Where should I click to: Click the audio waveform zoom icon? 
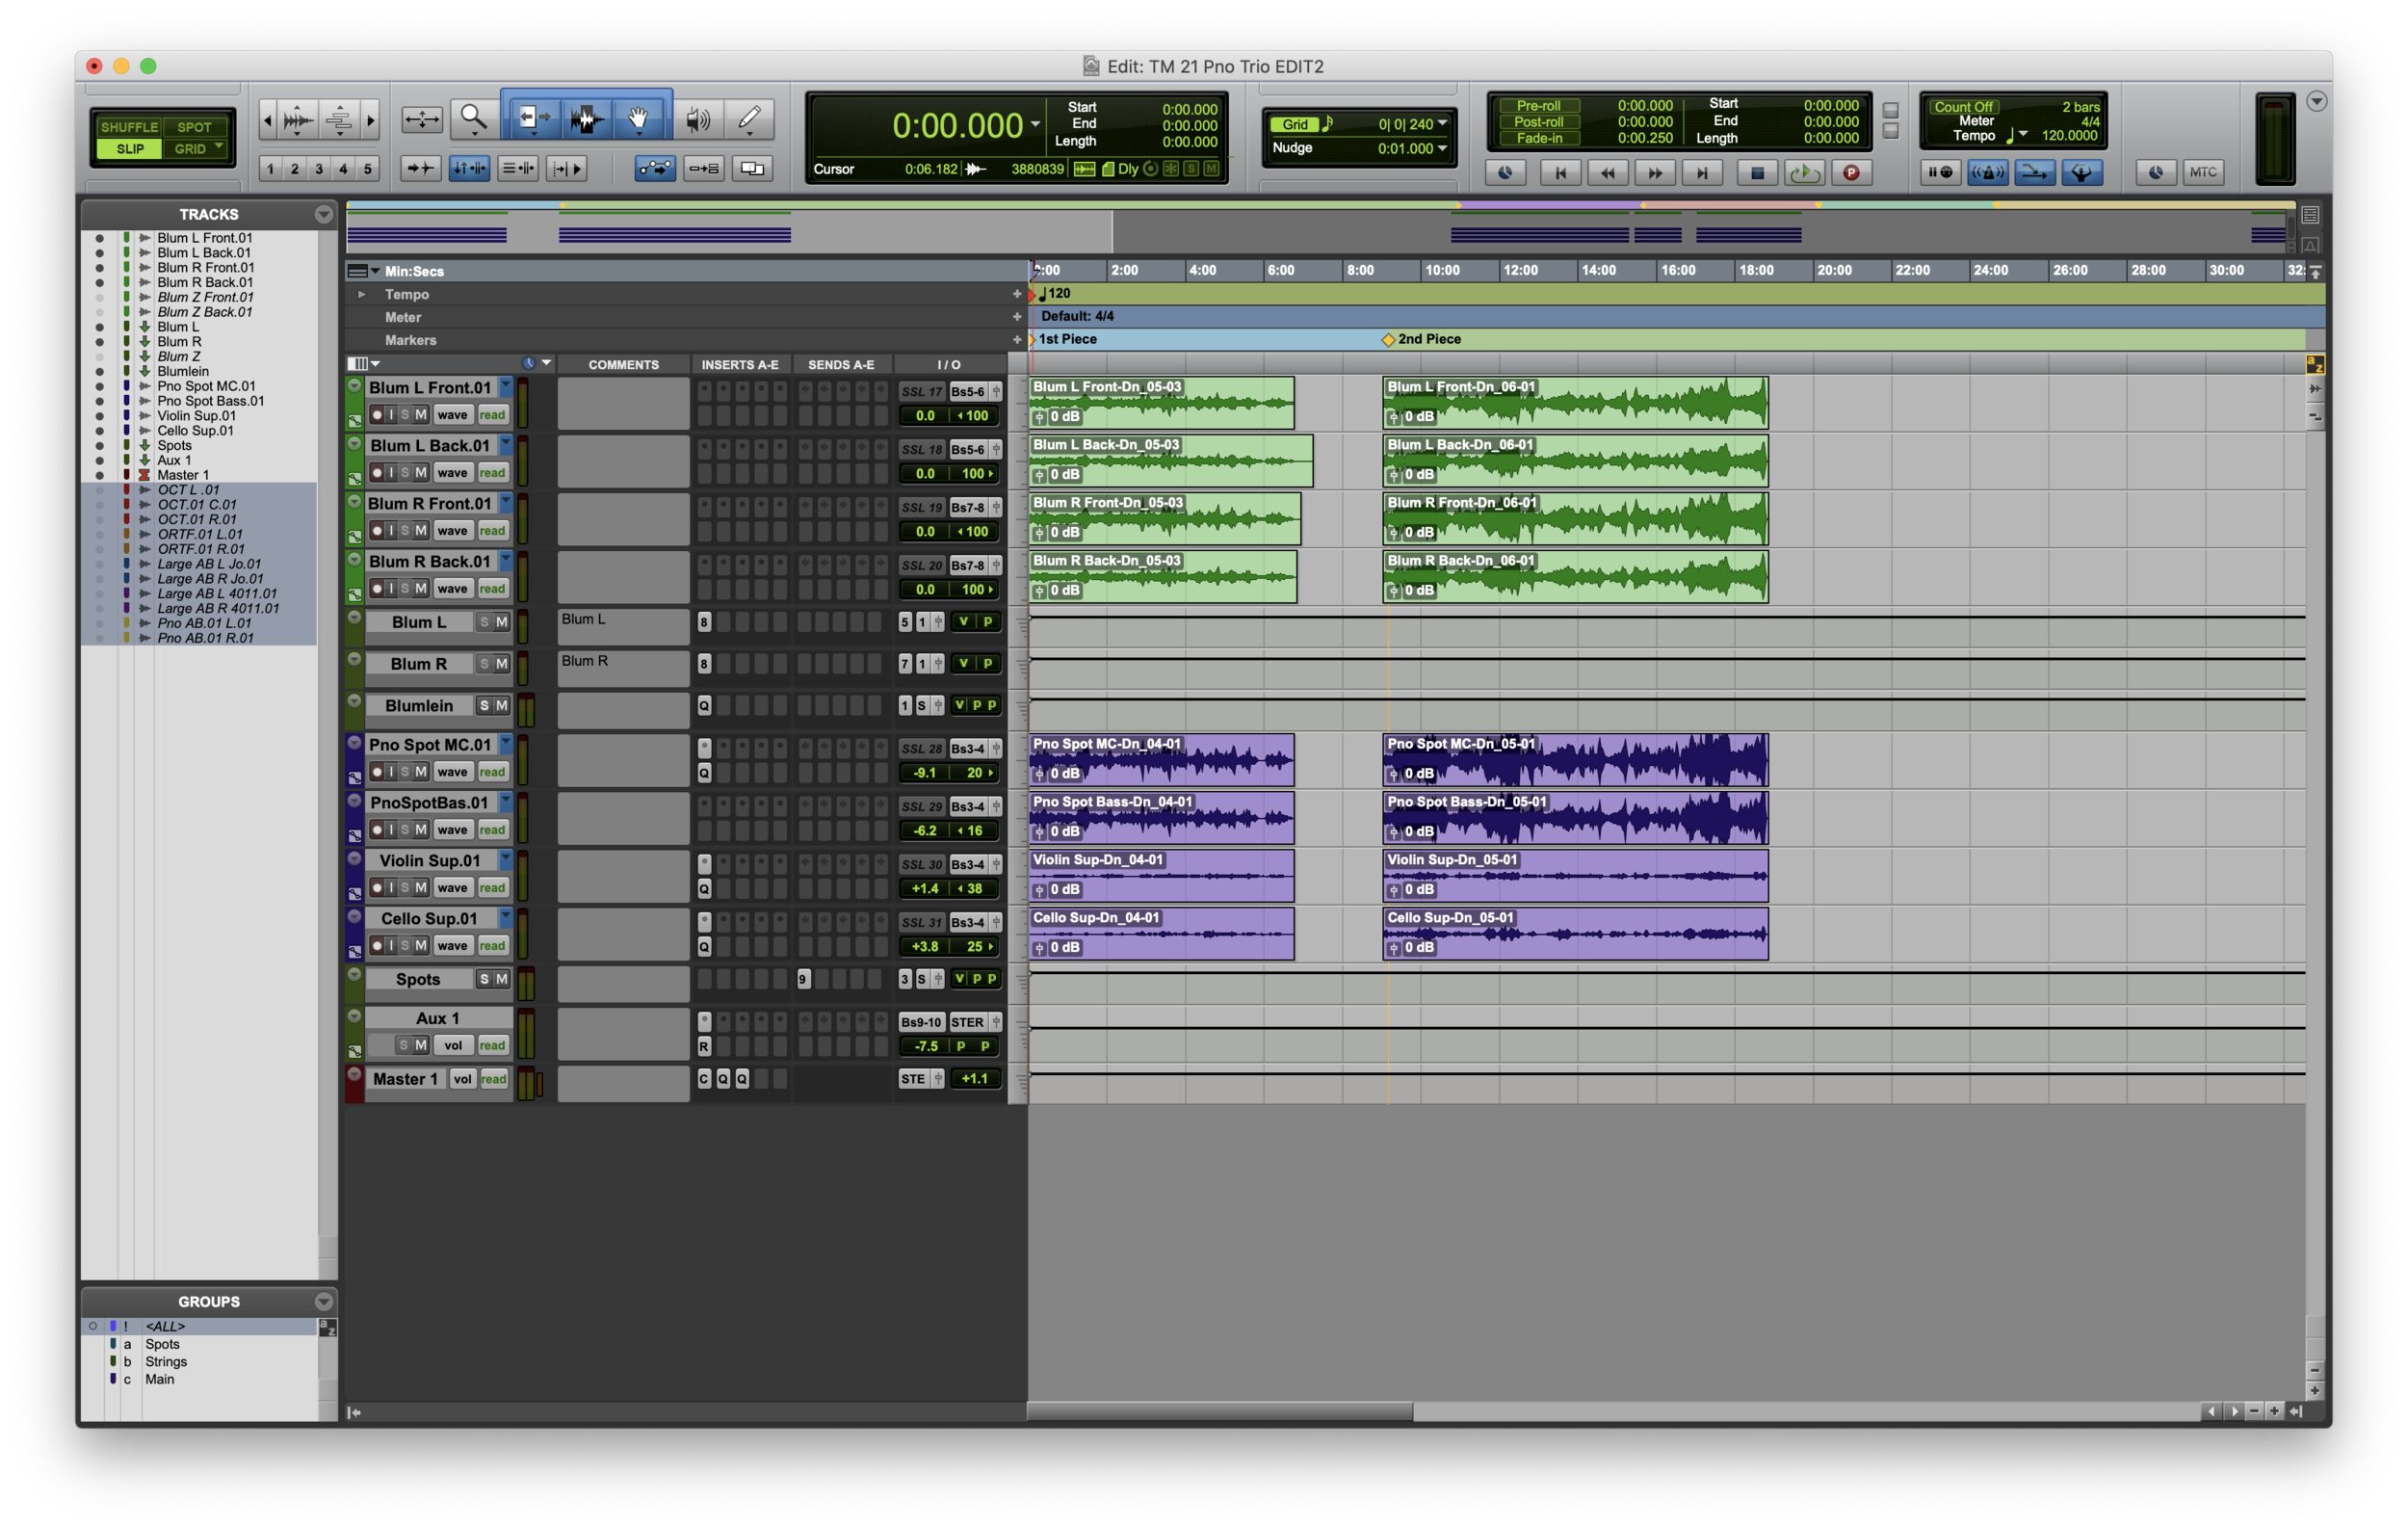coord(297,120)
